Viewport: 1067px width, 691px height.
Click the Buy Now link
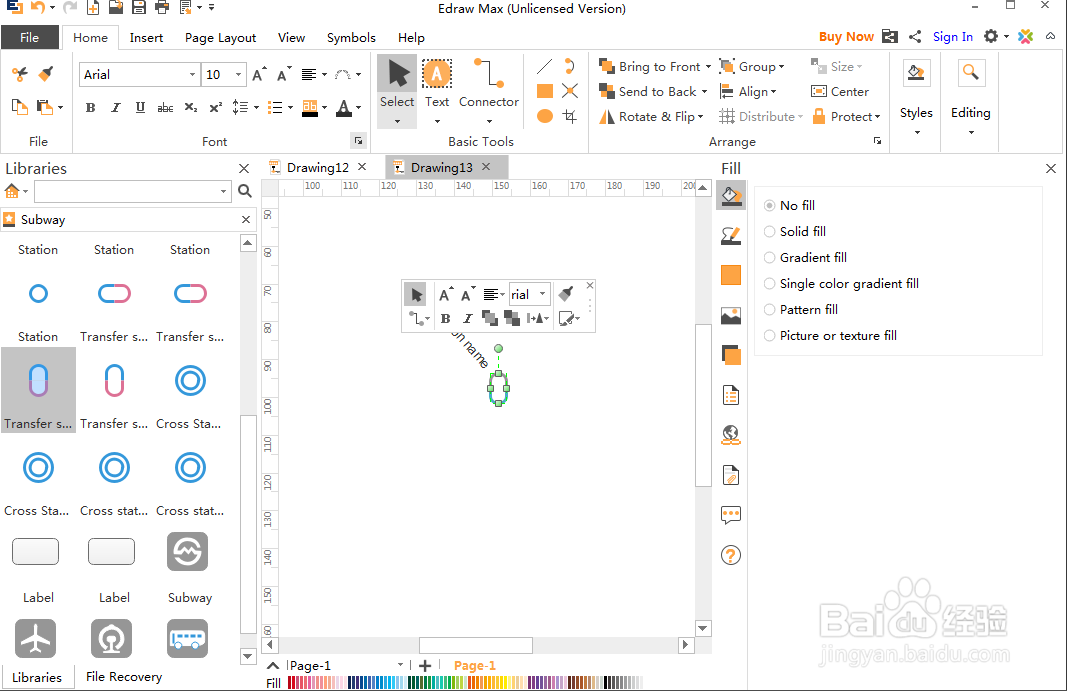pos(846,37)
